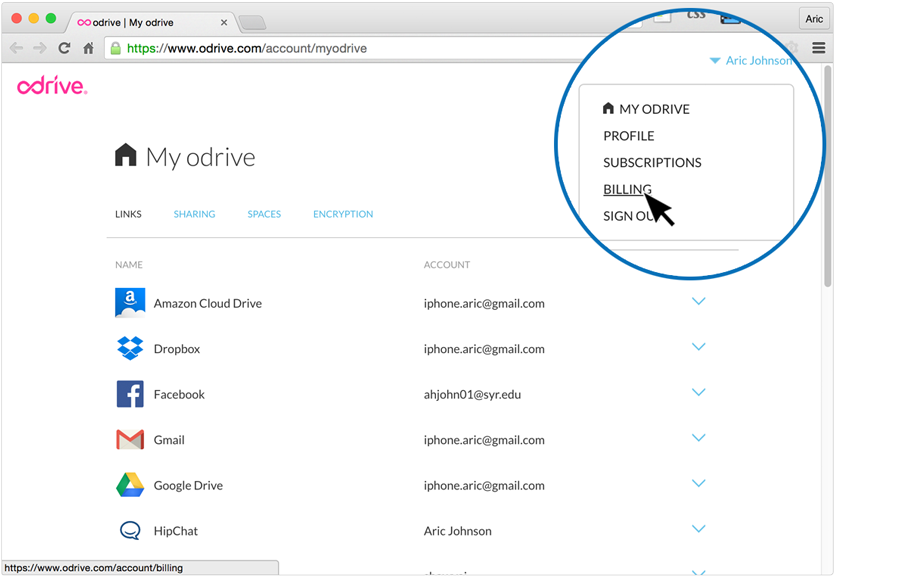
Task: Click the ACCOUNT column header
Action: coord(447,265)
